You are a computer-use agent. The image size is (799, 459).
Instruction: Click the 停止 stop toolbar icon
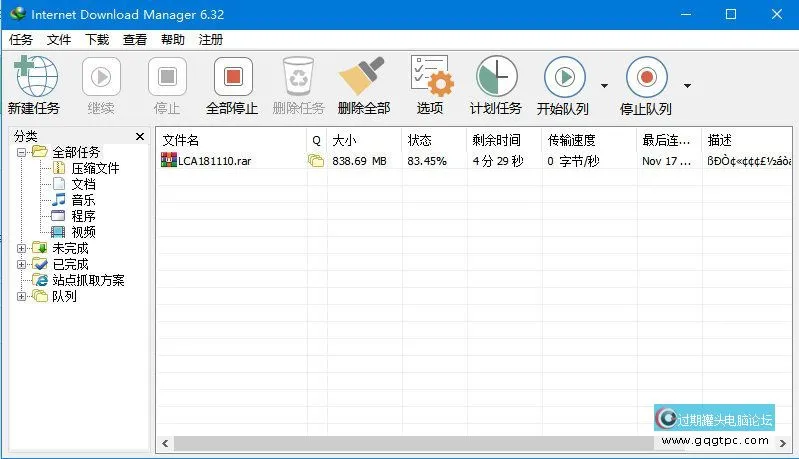(167, 76)
